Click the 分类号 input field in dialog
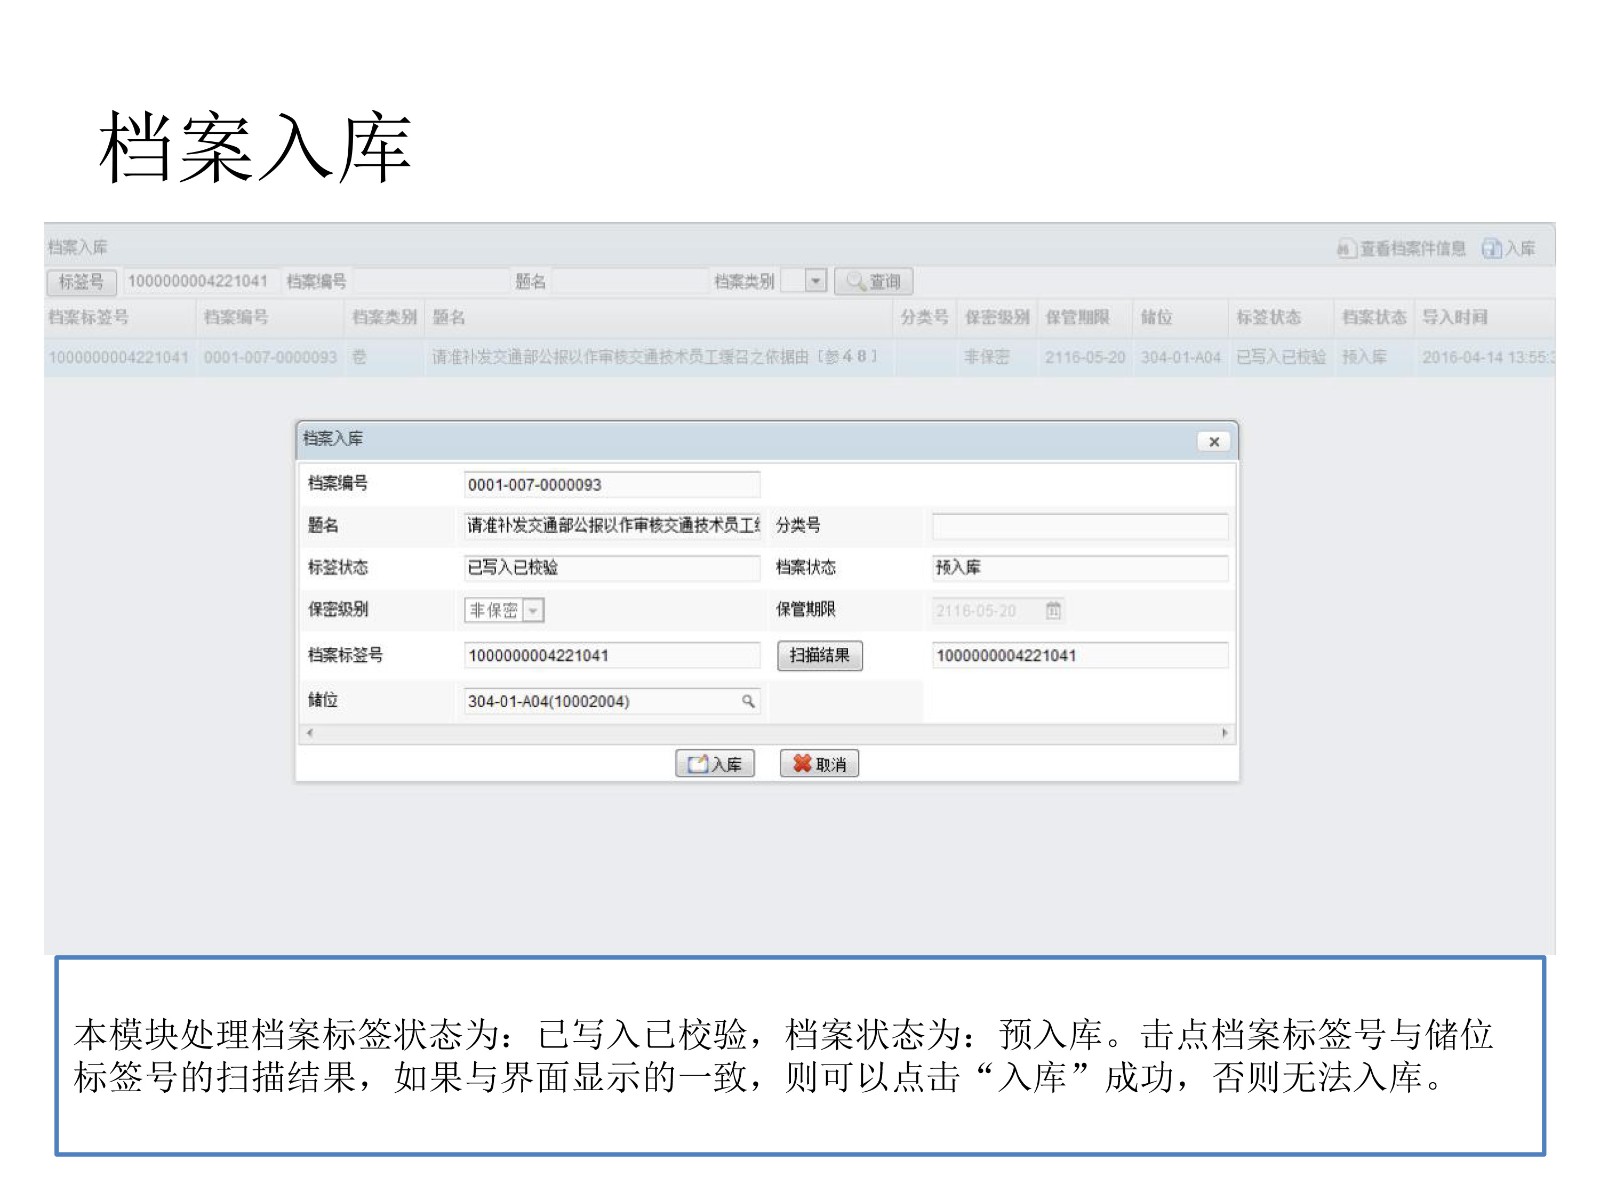Viewport: 1600px width, 1200px height. 1079,526
